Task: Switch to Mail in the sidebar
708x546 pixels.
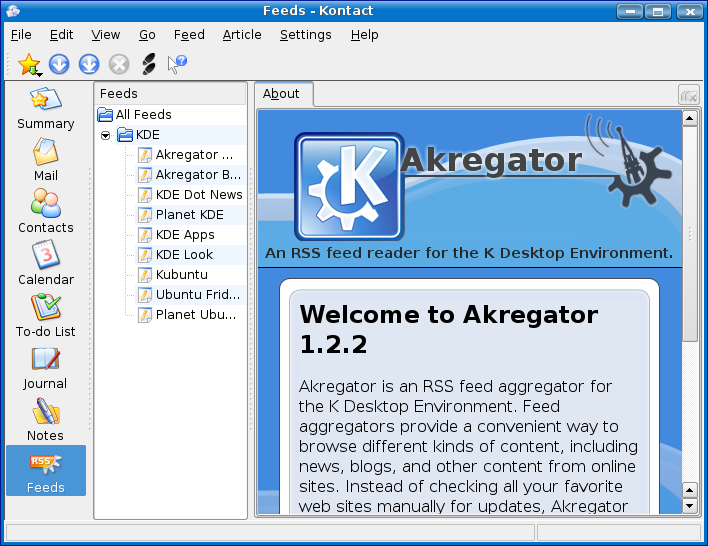Action: [x=45, y=160]
